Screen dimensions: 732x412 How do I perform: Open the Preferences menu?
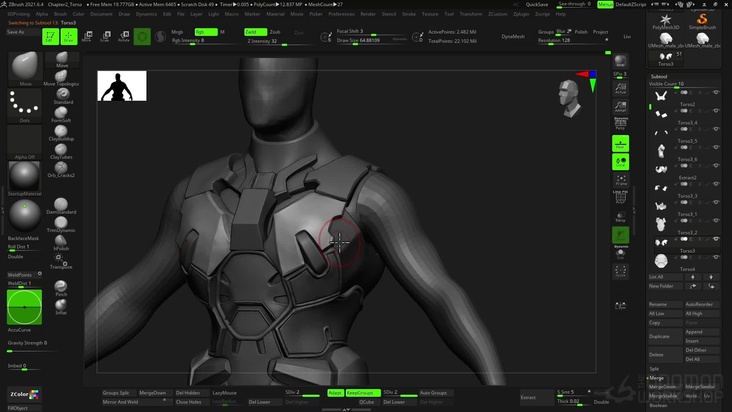tap(341, 14)
